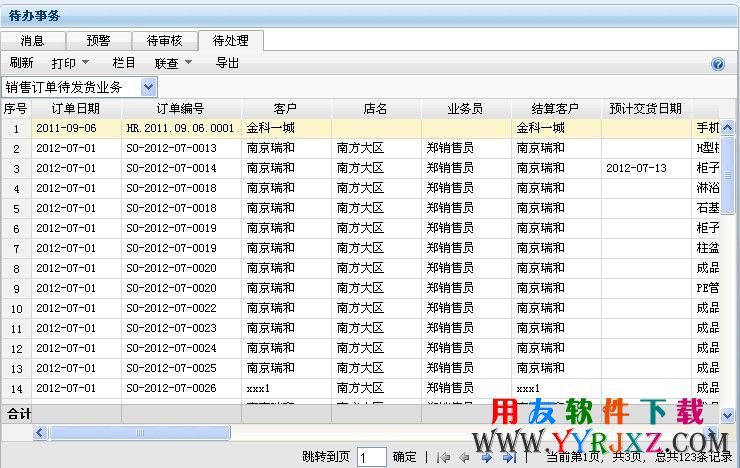Click 结算客户 column header
This screenshot has width=740, height=468.
pyautogui.click(x=555, y=109)
